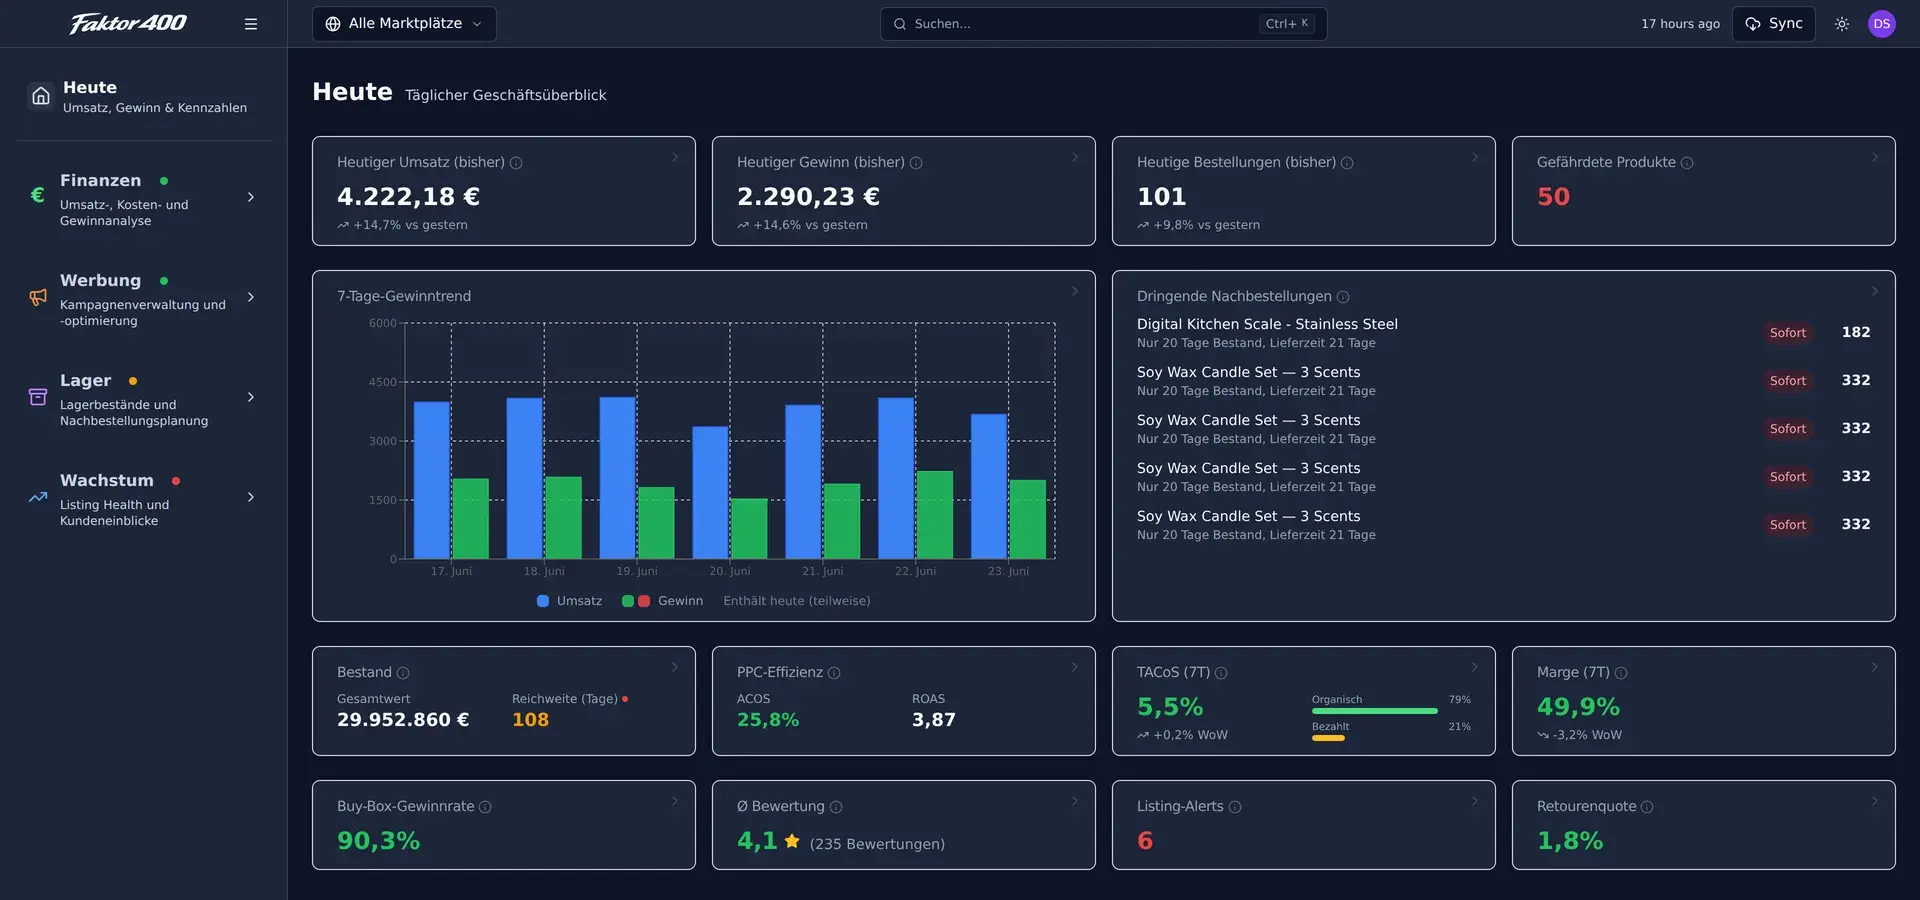The height and width of the screenshot is (900, 1920).
Task: Click info icon next to Heutiger Gewinn
Action: pos(916,163)
